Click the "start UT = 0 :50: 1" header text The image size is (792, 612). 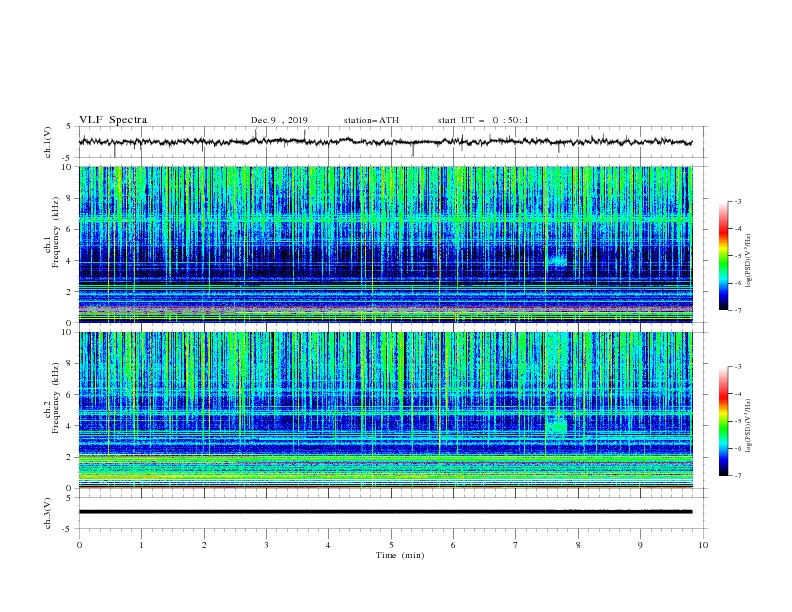click(483, 120)
